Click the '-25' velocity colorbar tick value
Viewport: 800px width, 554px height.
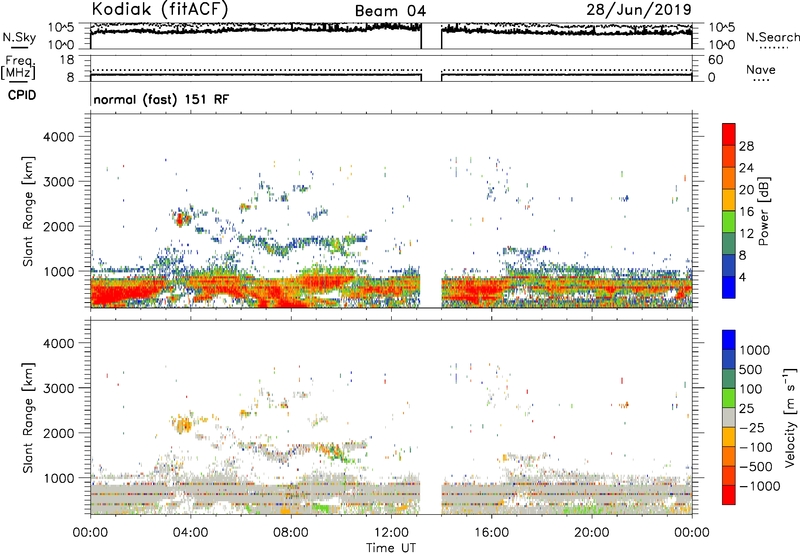pyautogui.click(x=750, y=427)
